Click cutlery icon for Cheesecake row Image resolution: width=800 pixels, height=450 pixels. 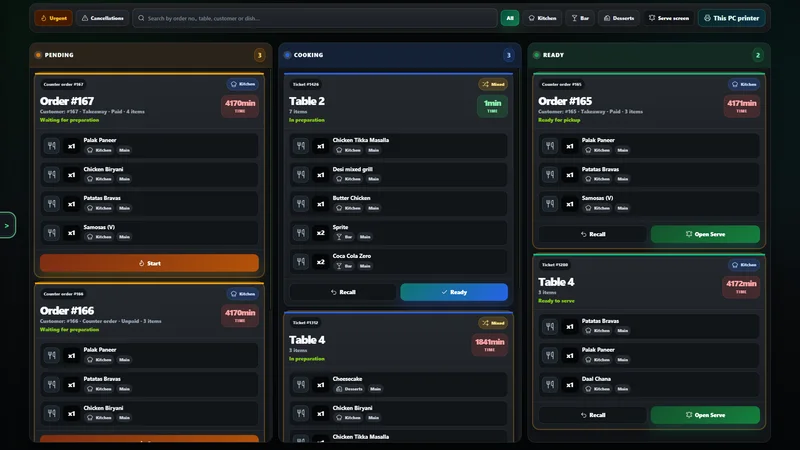[301, 384]
